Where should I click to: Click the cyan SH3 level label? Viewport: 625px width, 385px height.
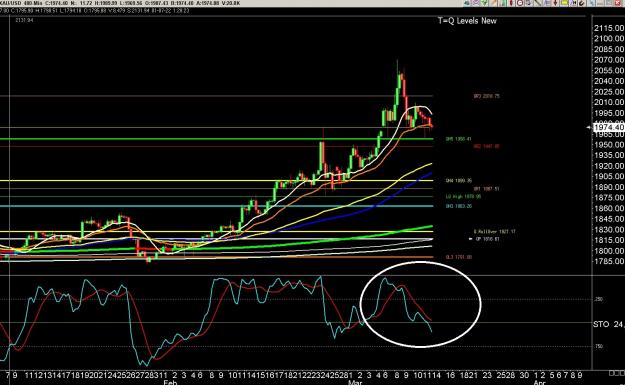(x=458, y=206)
